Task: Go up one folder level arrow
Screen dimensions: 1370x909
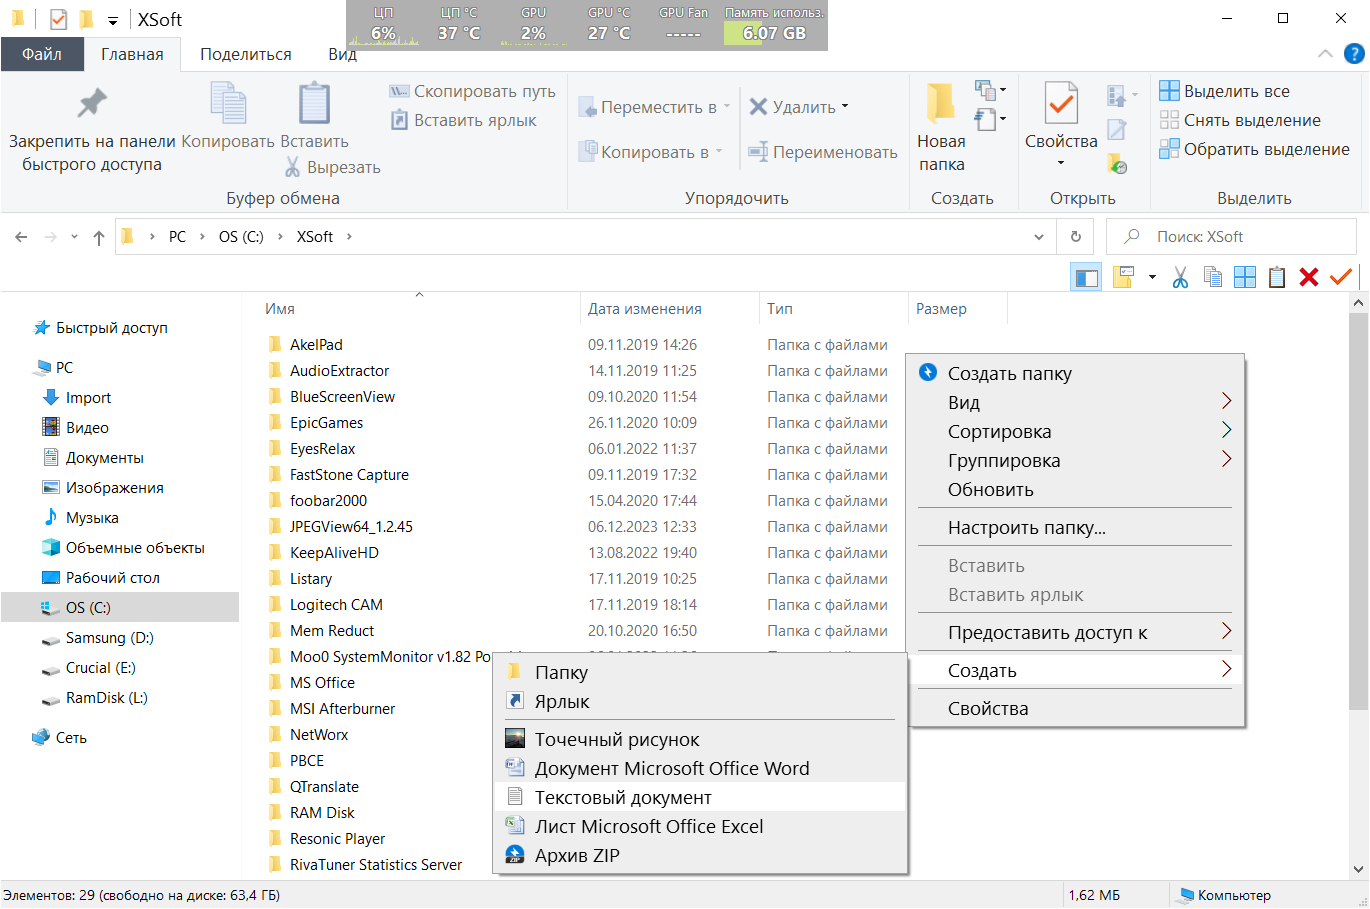Action: (x=98, y=237)
